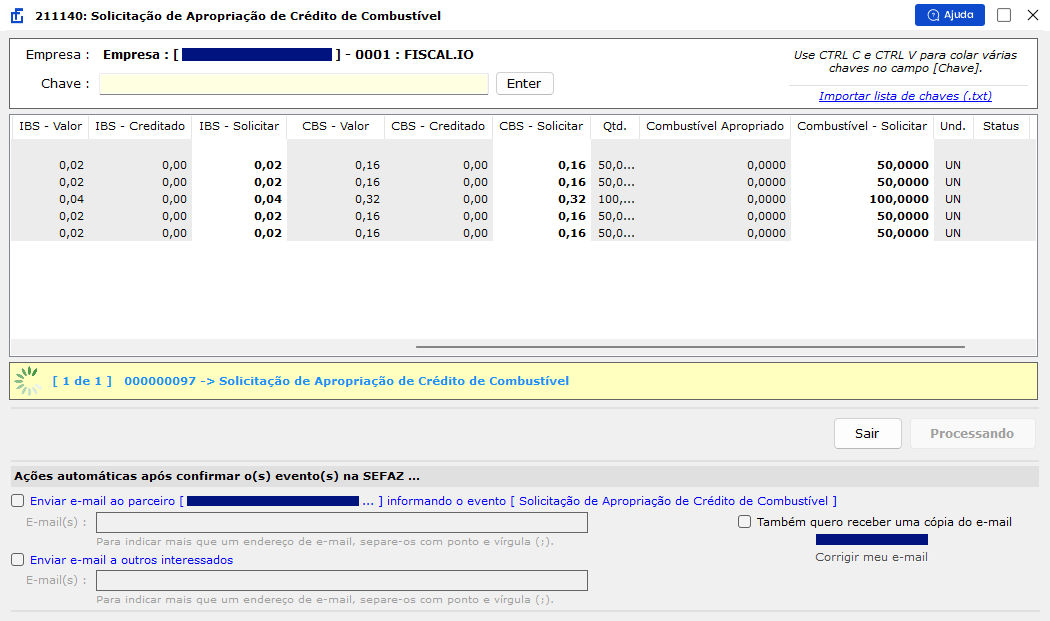The image size is (1050, 621).
Task: Click the outros interessados E-mail(s) field
Action: click(342, 580)
